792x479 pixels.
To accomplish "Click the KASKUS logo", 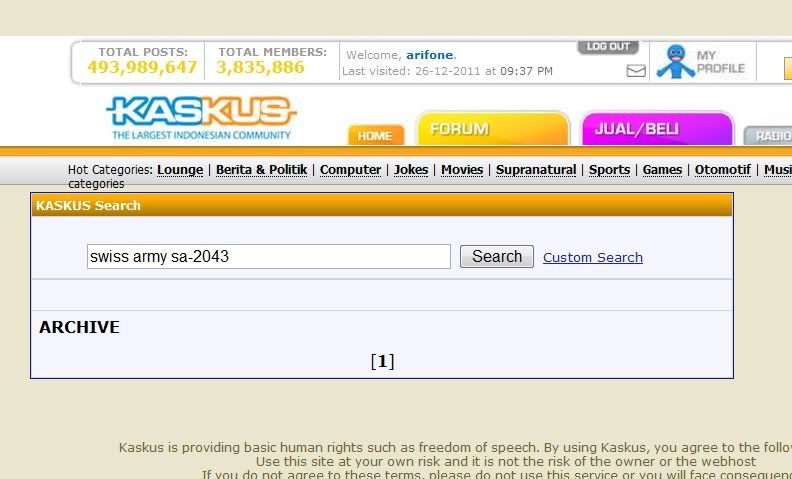I will pos(201,118).
